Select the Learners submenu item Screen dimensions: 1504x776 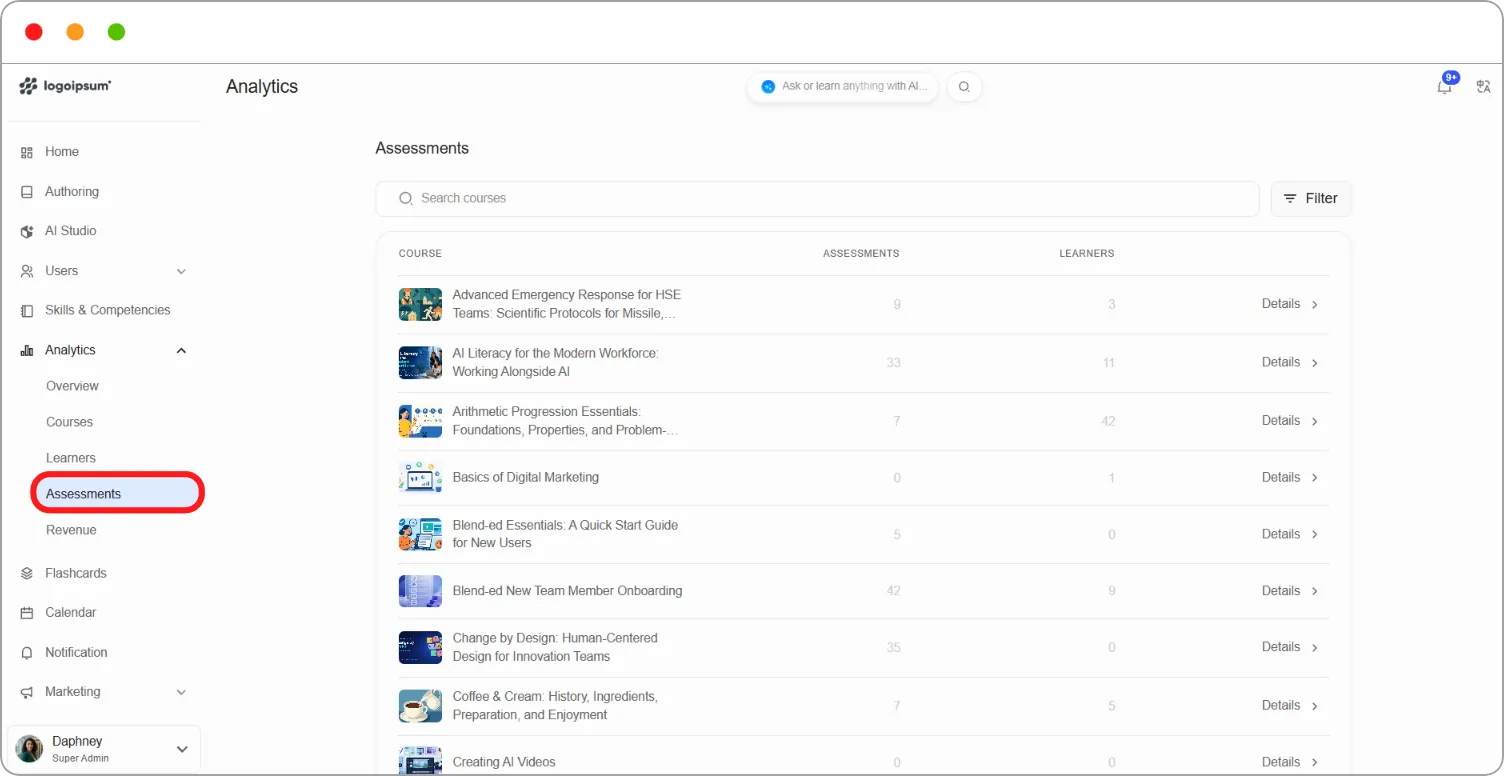coord(71,458)
